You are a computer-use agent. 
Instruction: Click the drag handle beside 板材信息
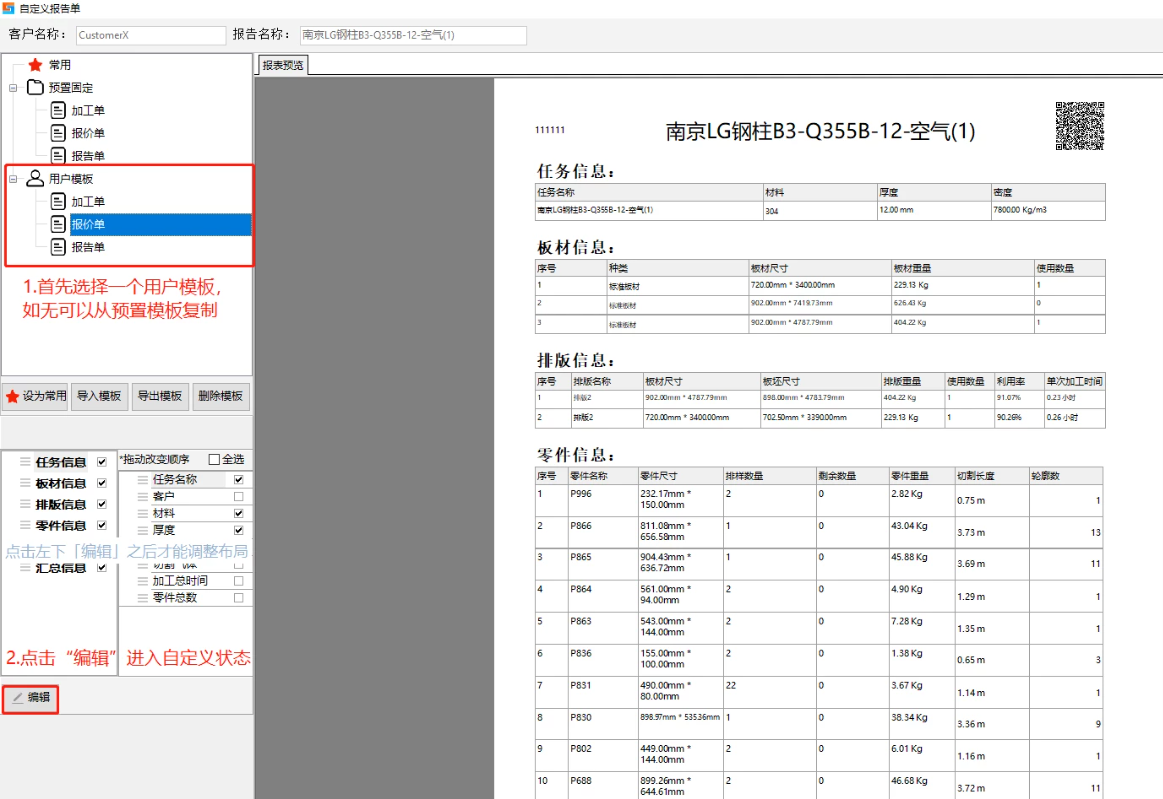[x=25, y=483]
